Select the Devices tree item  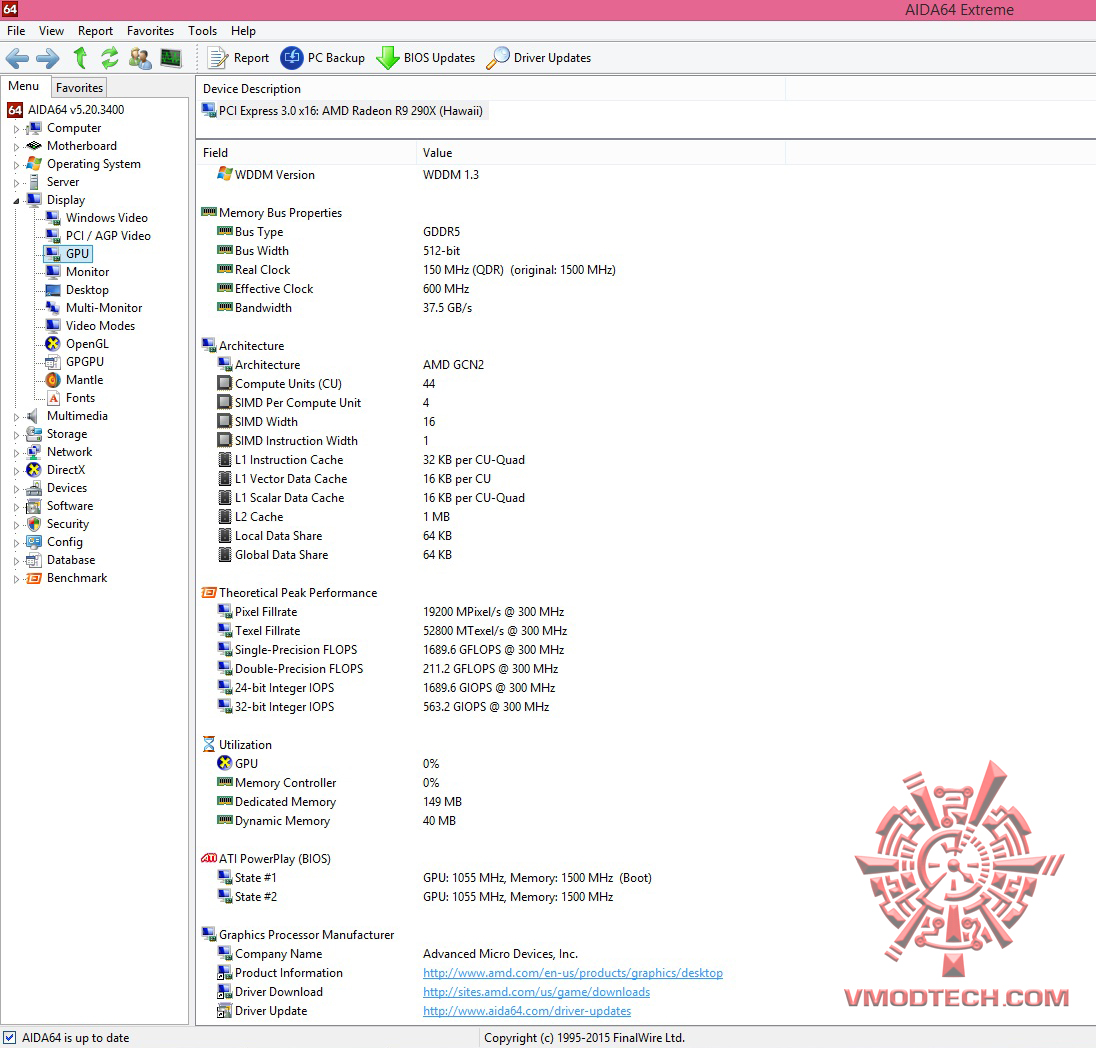click(x=66, y=488)
